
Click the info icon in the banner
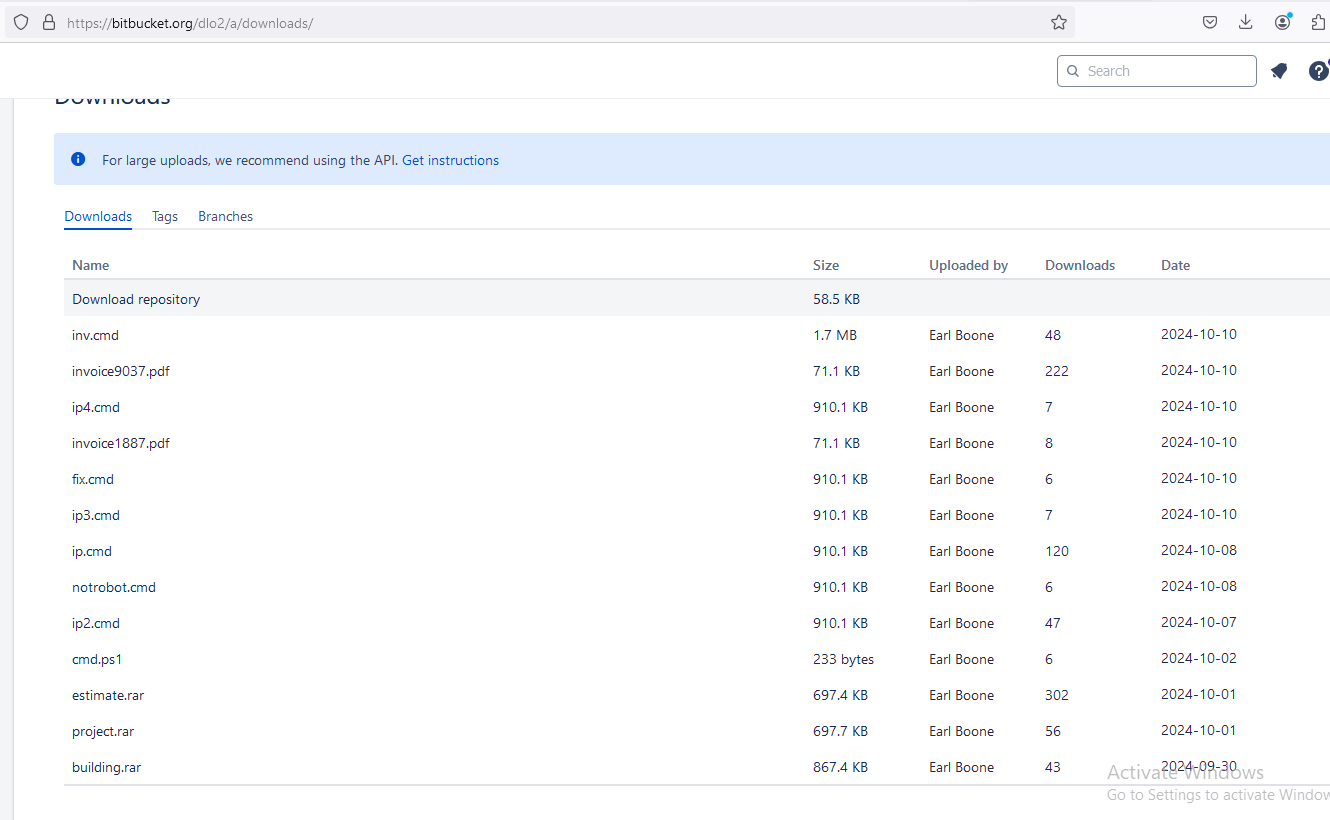[x=78, y=159]
